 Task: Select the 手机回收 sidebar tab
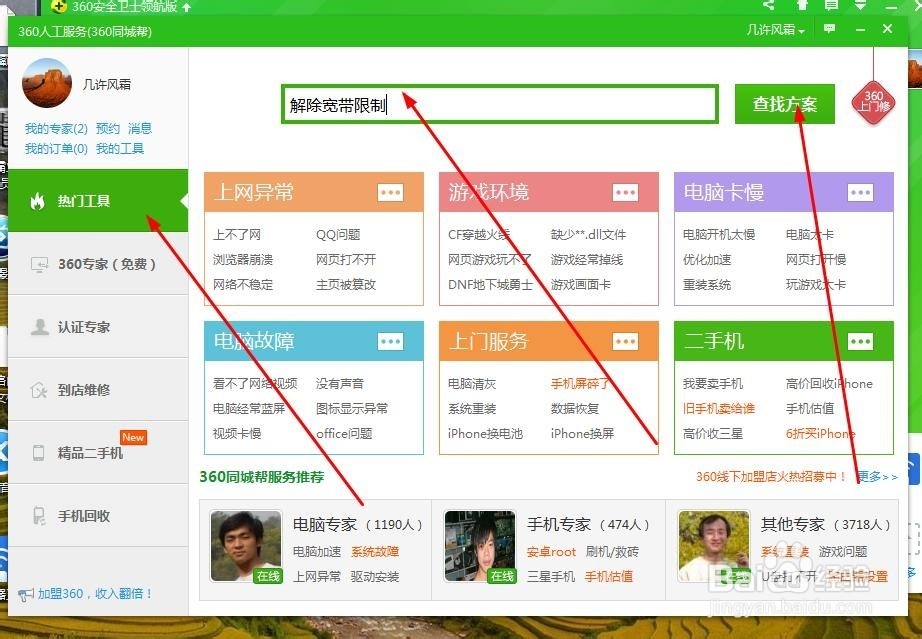point(98,516)
